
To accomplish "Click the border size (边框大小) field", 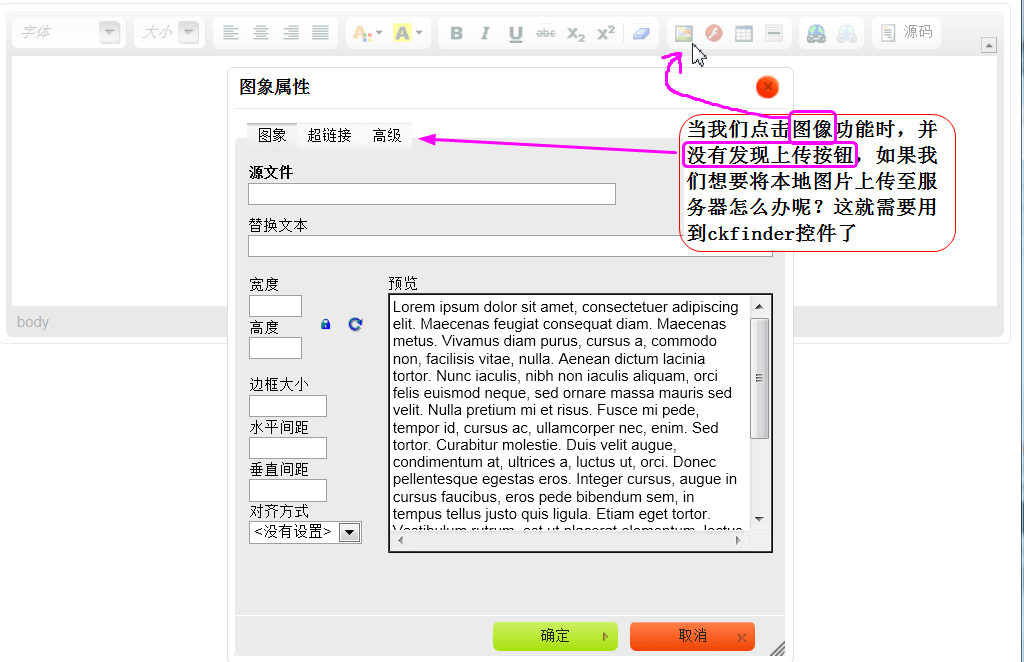I will click(287, 405).
